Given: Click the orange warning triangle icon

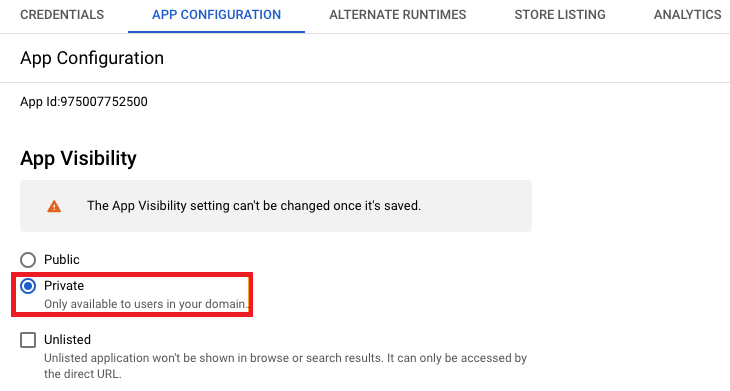Looking at the screenshot, I should pyautogui.click(x=54, y=206).
